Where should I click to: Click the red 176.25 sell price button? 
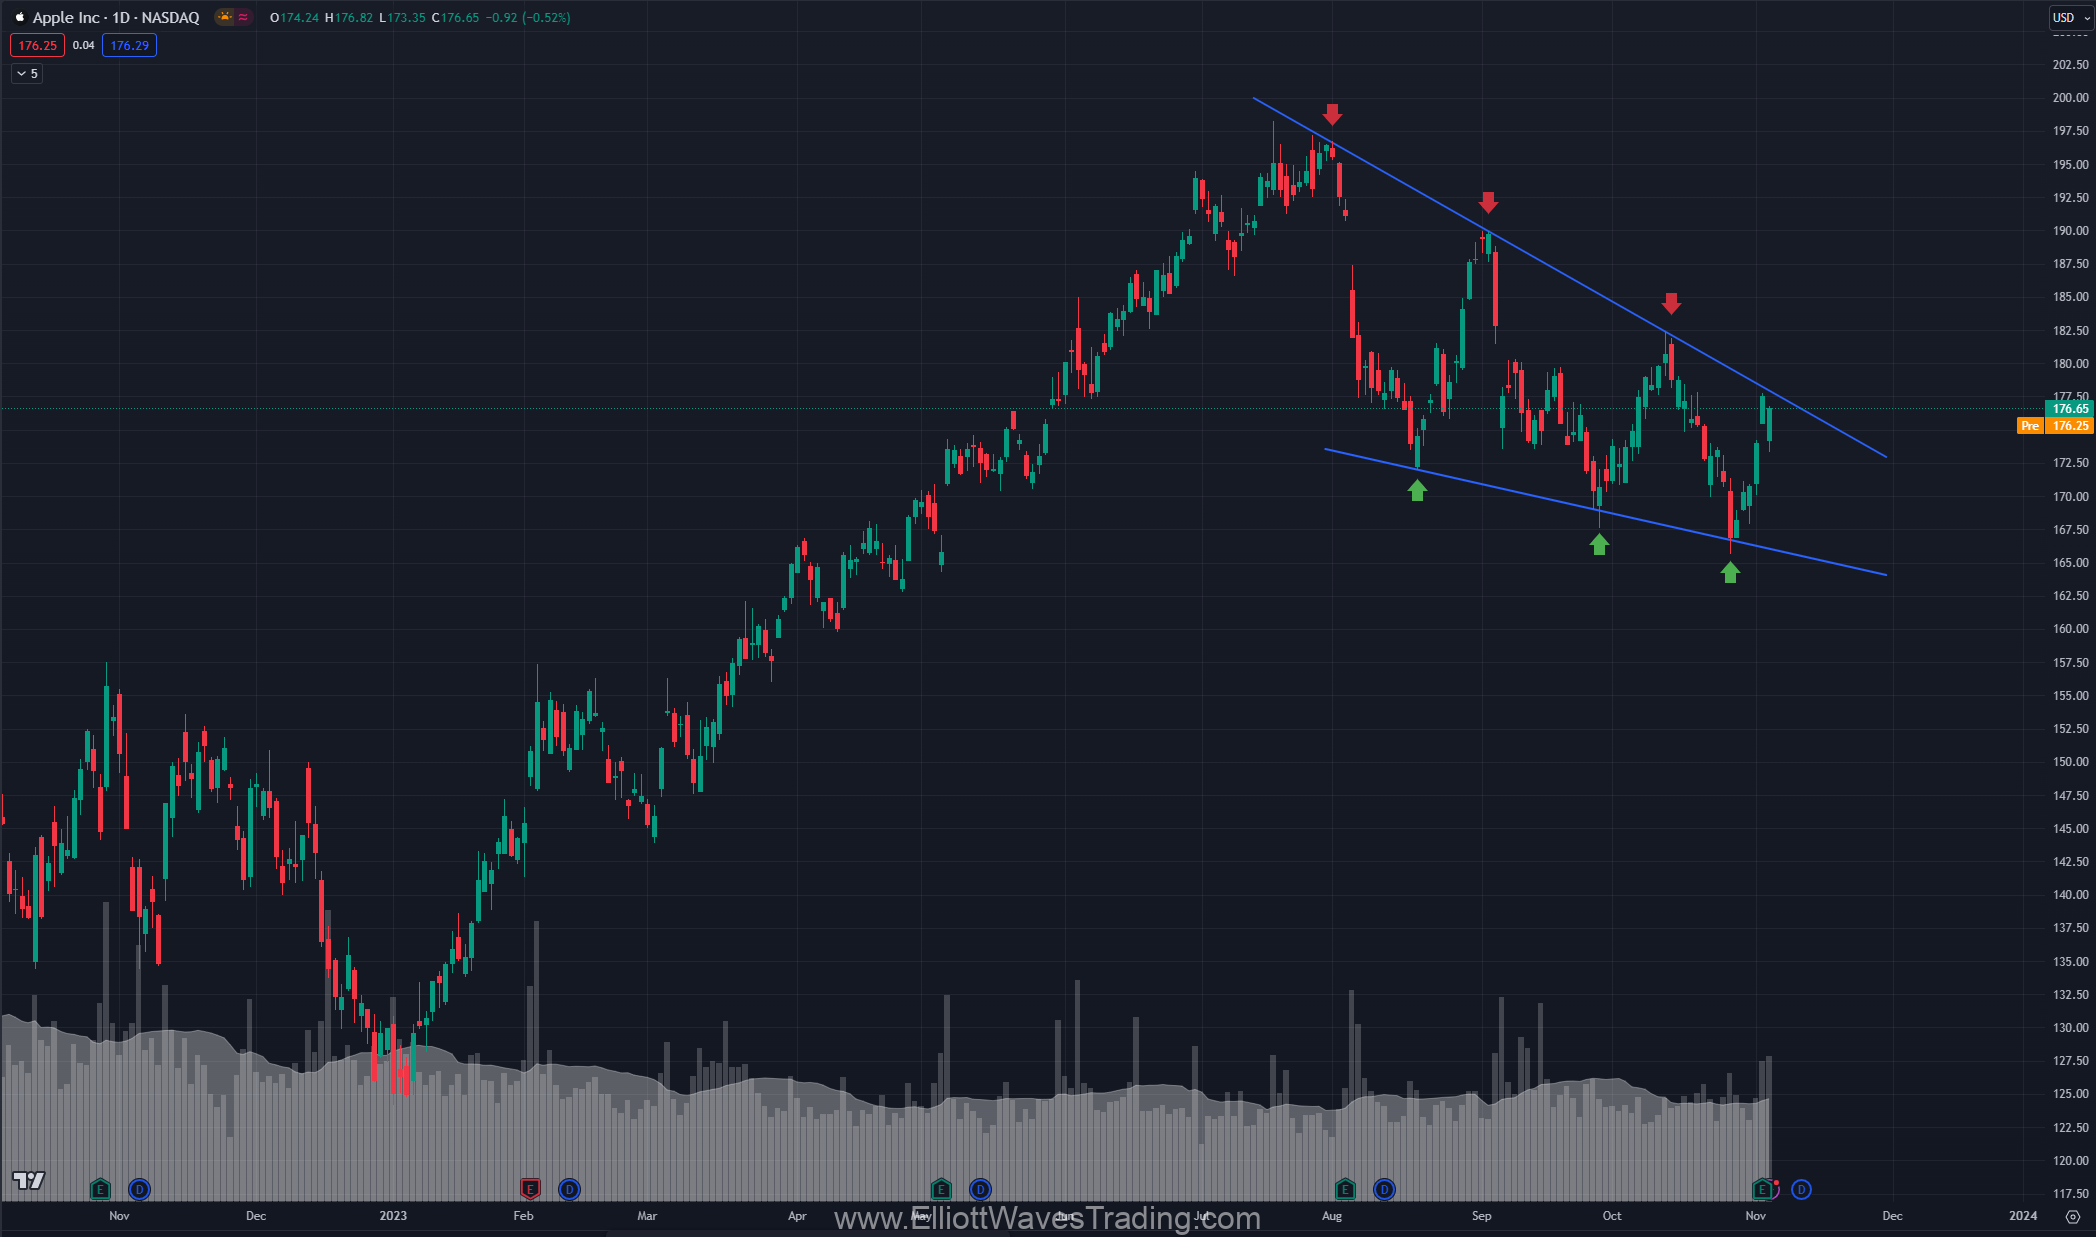click(37, 45)
